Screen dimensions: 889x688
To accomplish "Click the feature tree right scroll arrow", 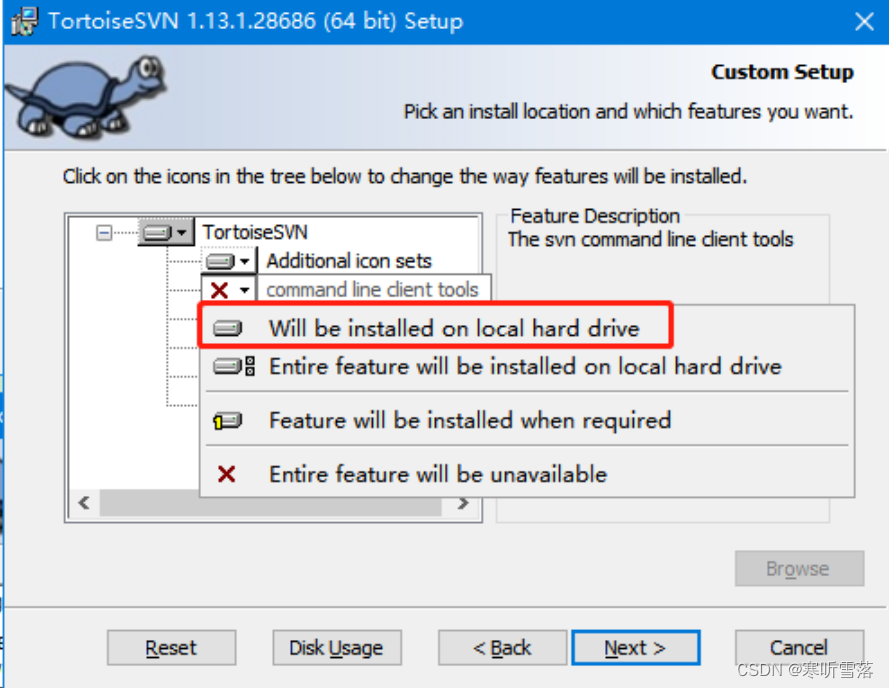I will pos(463,503).
